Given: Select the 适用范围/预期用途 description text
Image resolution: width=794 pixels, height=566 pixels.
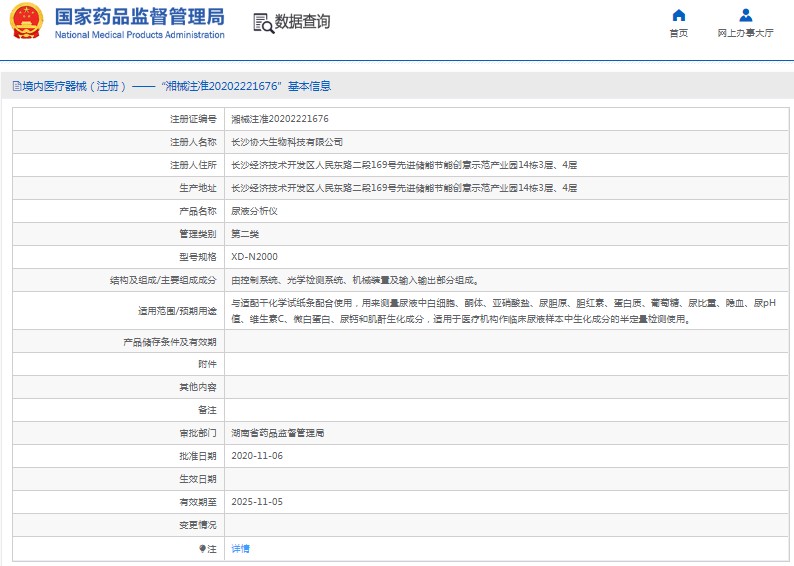Looking at the screenshot, I should click(x=504, y=311).
